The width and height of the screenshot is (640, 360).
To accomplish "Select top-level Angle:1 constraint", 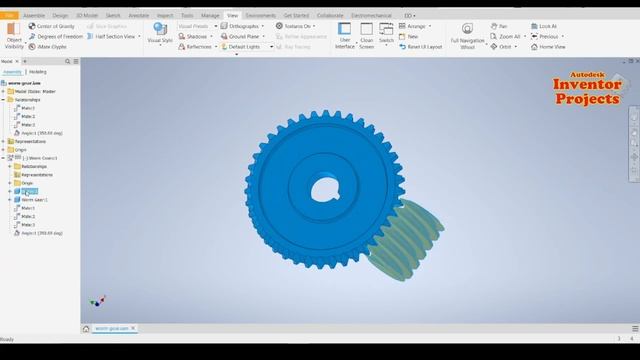I will click(38, 133).
